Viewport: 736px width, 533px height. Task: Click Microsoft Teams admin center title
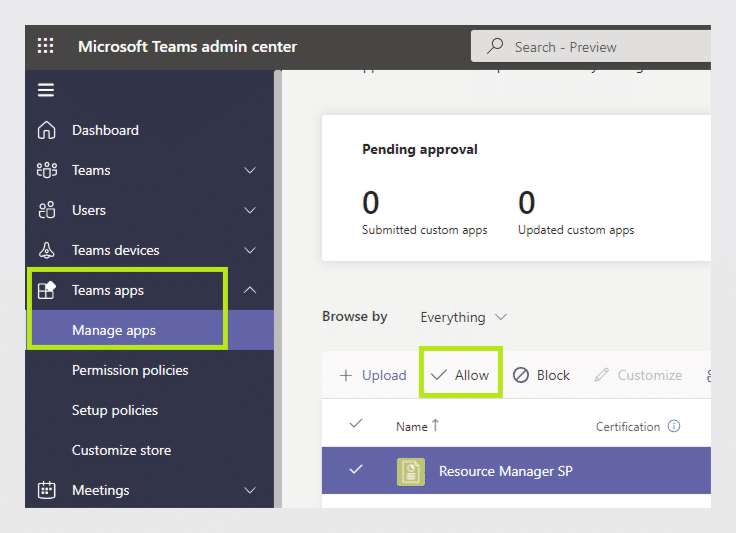[187, 46]
